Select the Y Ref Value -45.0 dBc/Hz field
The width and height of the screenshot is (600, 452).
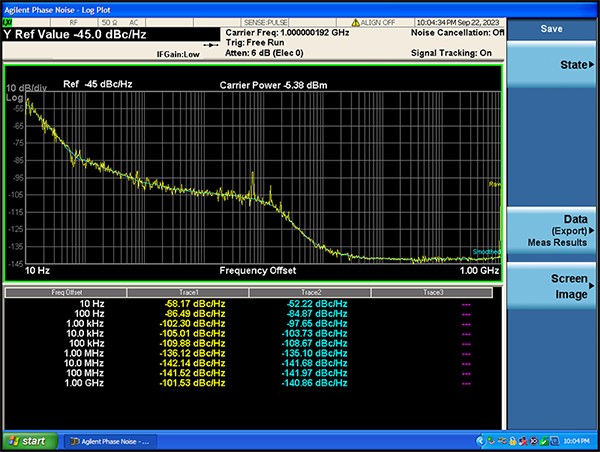pos(111,34)
